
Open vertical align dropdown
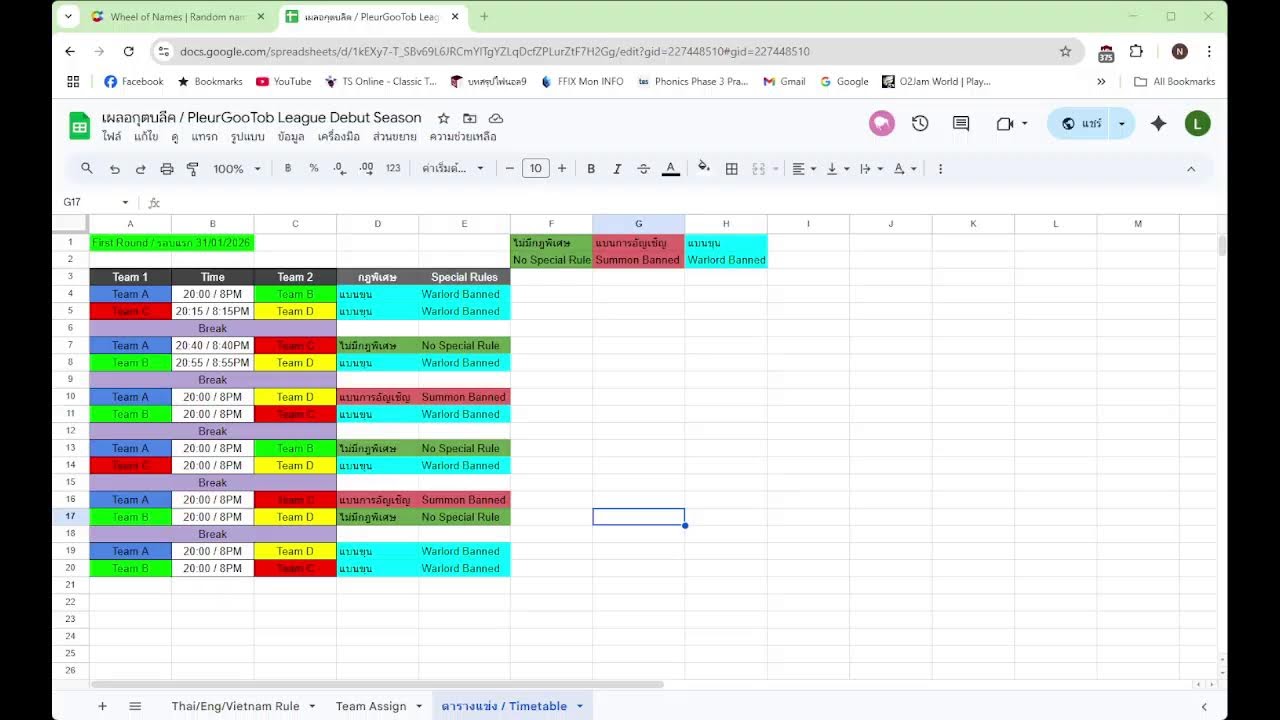837,169
